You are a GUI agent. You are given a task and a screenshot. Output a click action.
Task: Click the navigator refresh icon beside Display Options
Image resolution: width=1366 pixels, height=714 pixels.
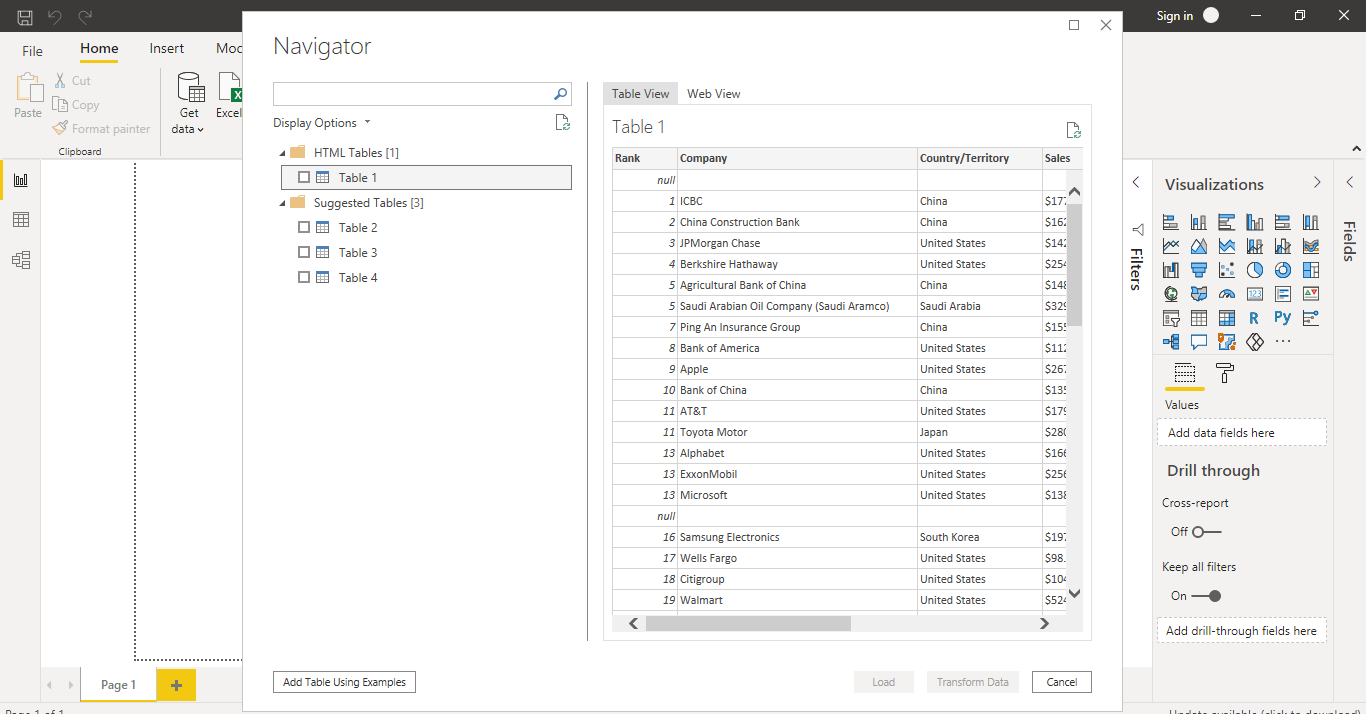[x=563, y=123]
